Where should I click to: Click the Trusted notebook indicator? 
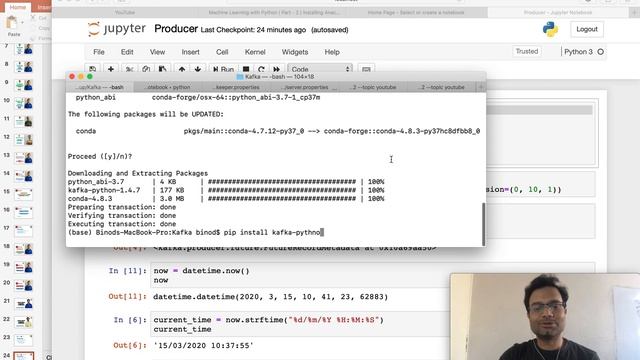tap(527, 51)
